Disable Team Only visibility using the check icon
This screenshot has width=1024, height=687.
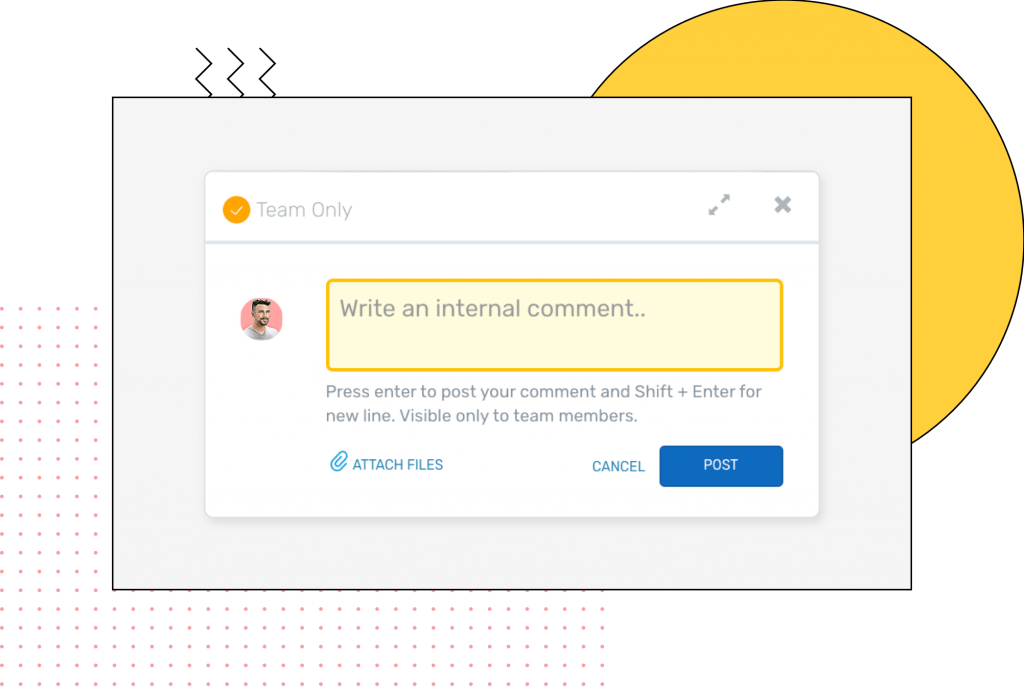click(x=236, y=210)
